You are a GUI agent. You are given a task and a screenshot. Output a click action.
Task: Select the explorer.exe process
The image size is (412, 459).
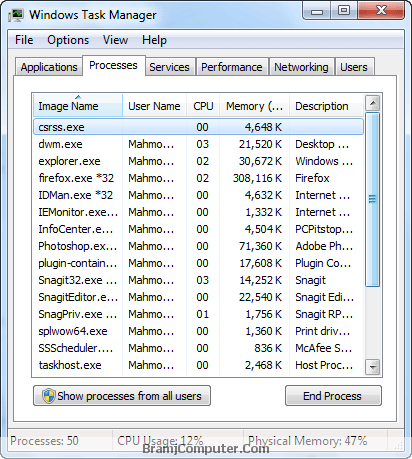[198, 161]
